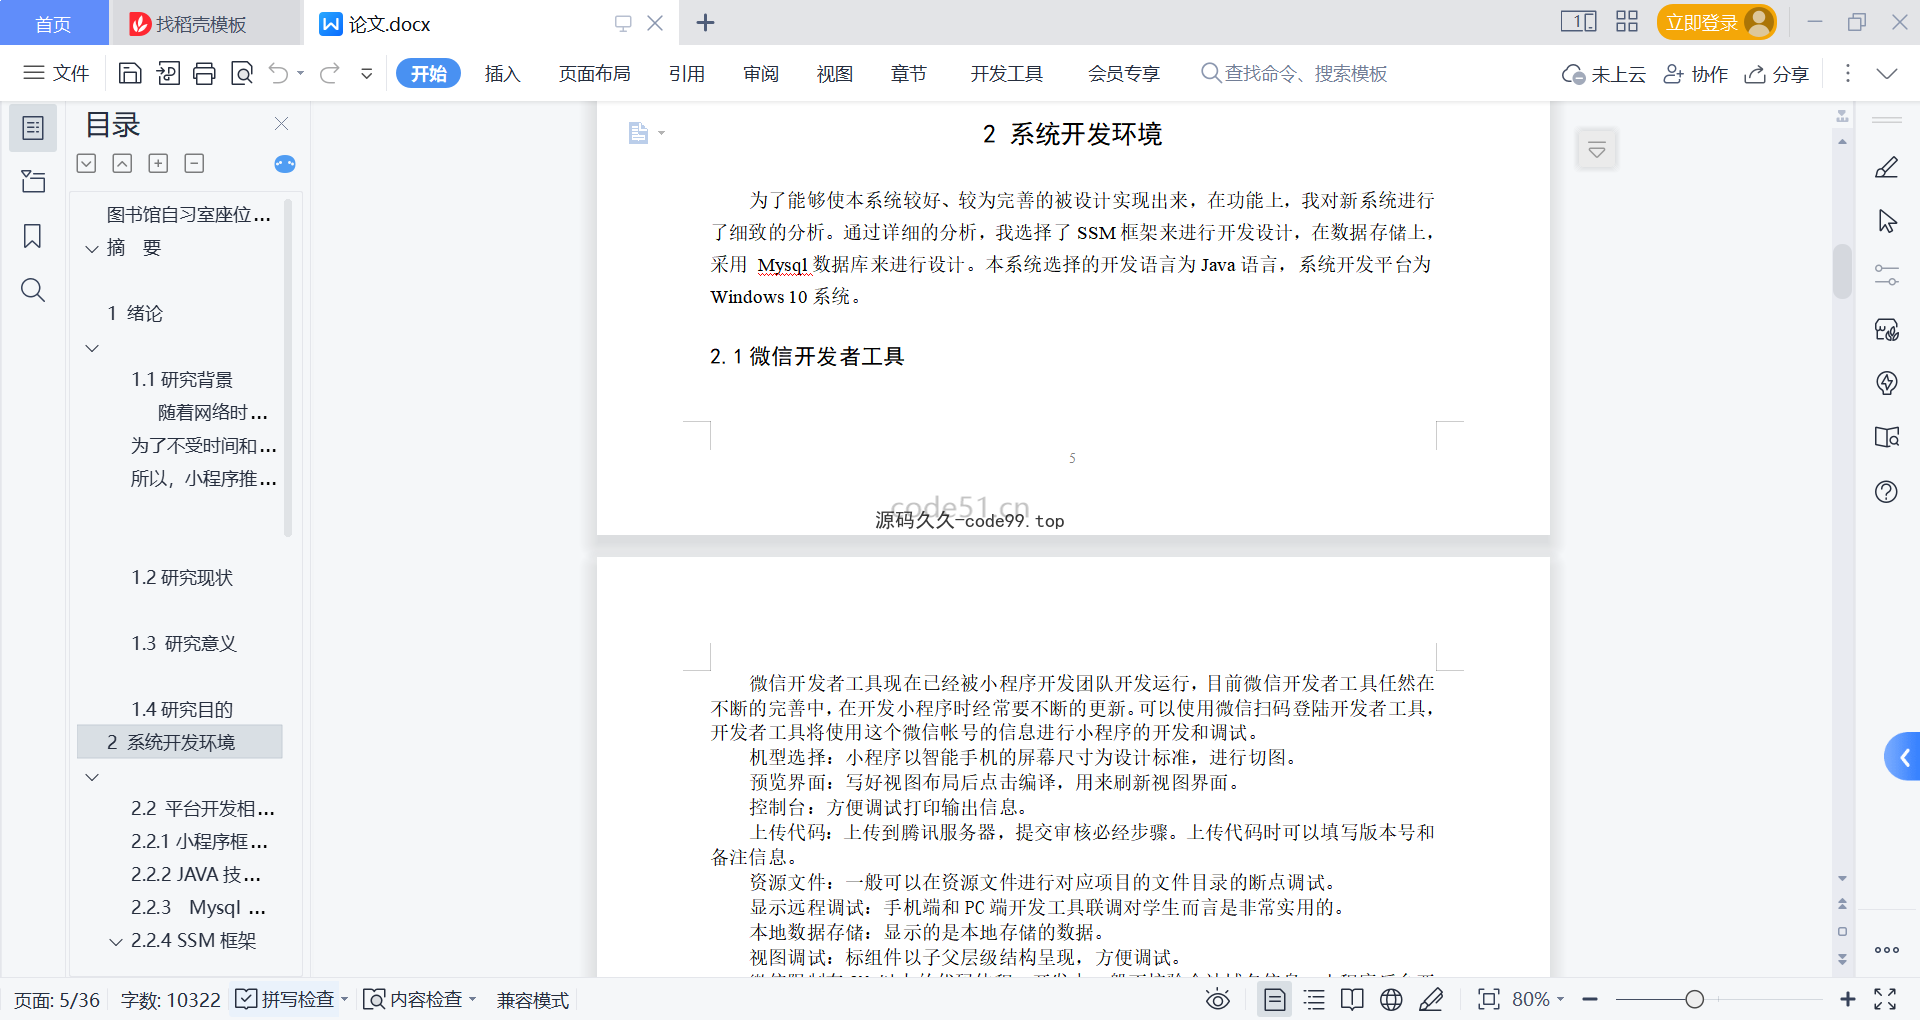Click the 未上云 cloud status button
Image resolution: width=1920 pixels, height=1020 pixels.
(x=1603, y=74)
